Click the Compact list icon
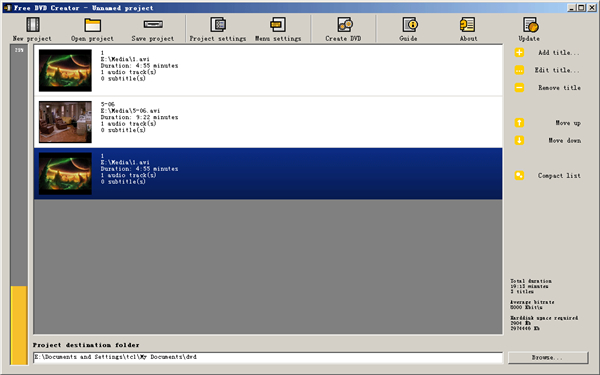 [519, 176]
